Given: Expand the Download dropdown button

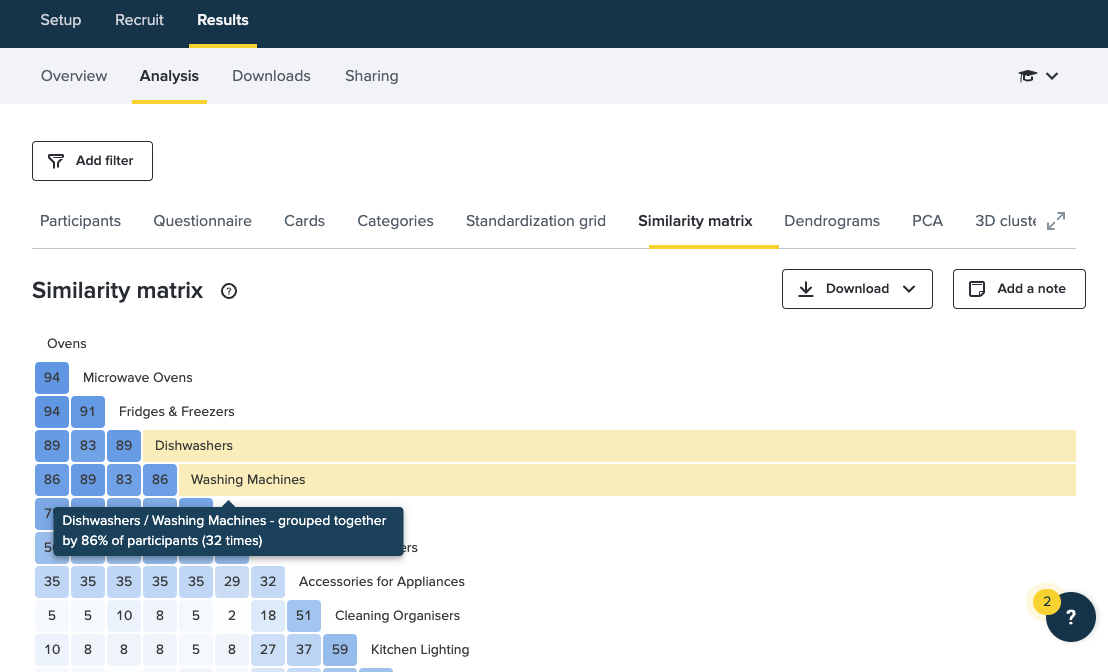Looking at the screenshot, I should (857, 289).
